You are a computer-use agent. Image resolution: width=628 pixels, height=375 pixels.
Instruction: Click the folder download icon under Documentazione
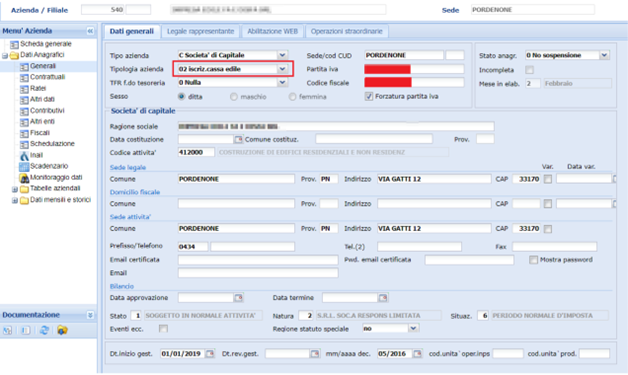pos(62,330)
